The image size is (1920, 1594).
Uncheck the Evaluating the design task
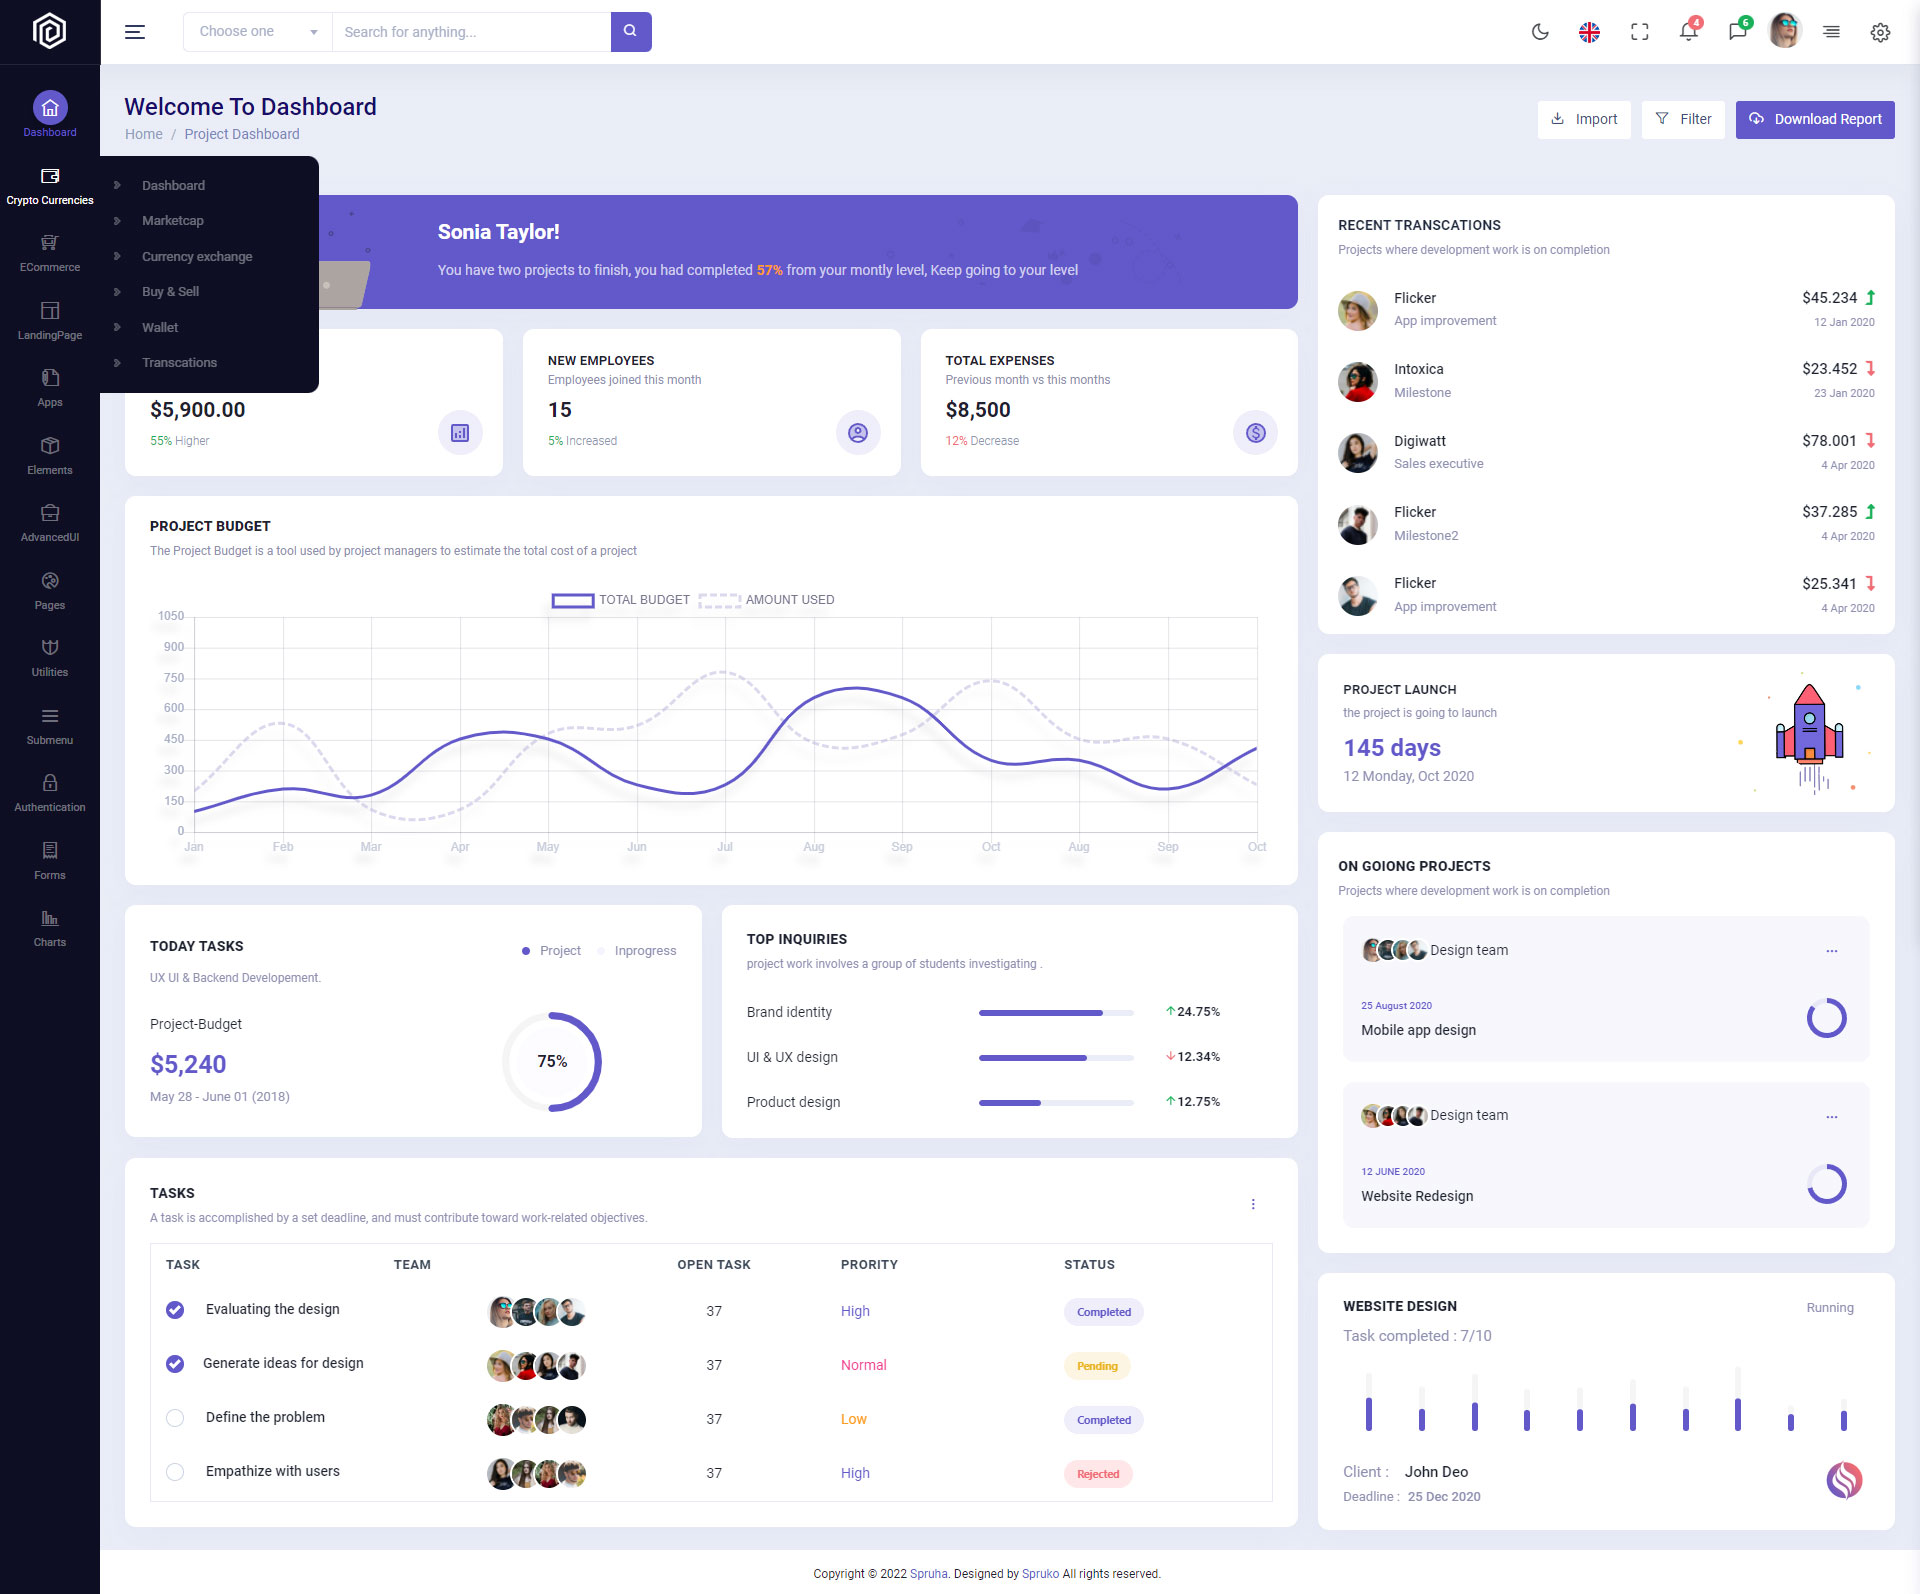point(175,1310)
